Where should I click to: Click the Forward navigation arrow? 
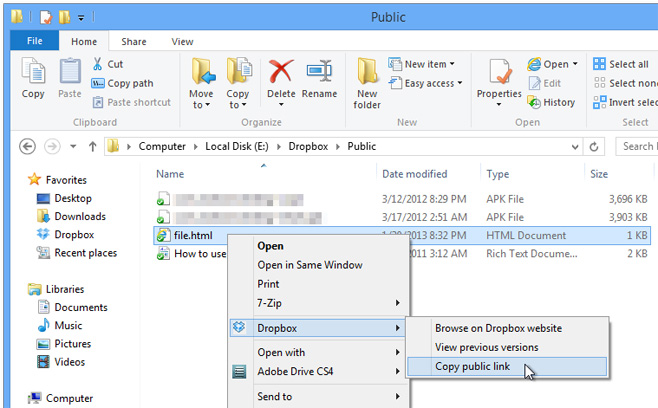(52, 146)
